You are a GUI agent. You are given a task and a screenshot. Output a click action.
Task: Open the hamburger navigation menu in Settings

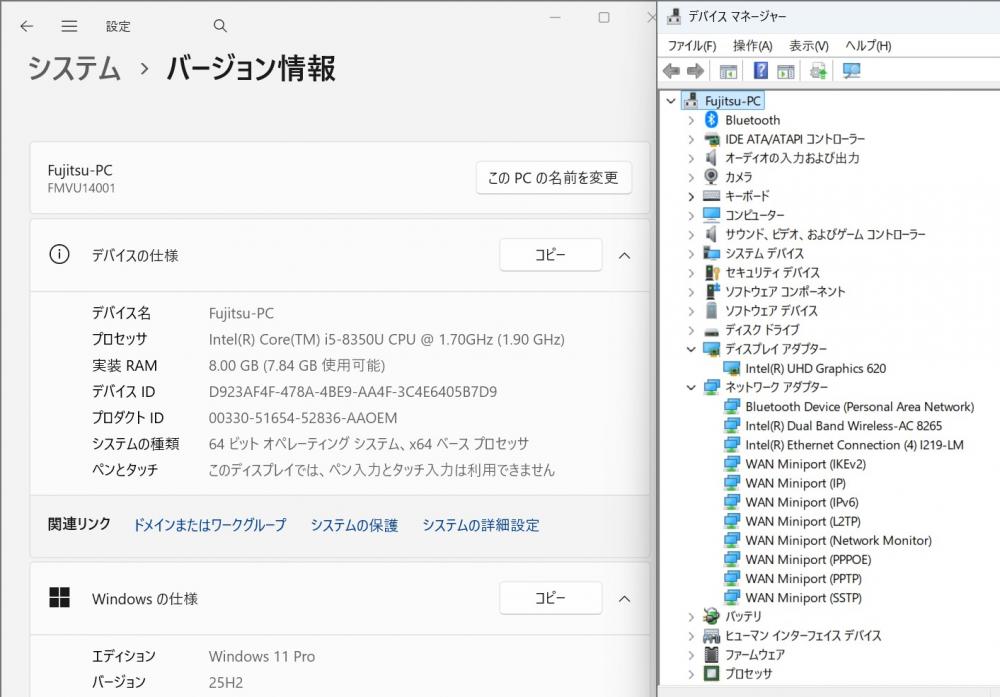coord(69,26)
